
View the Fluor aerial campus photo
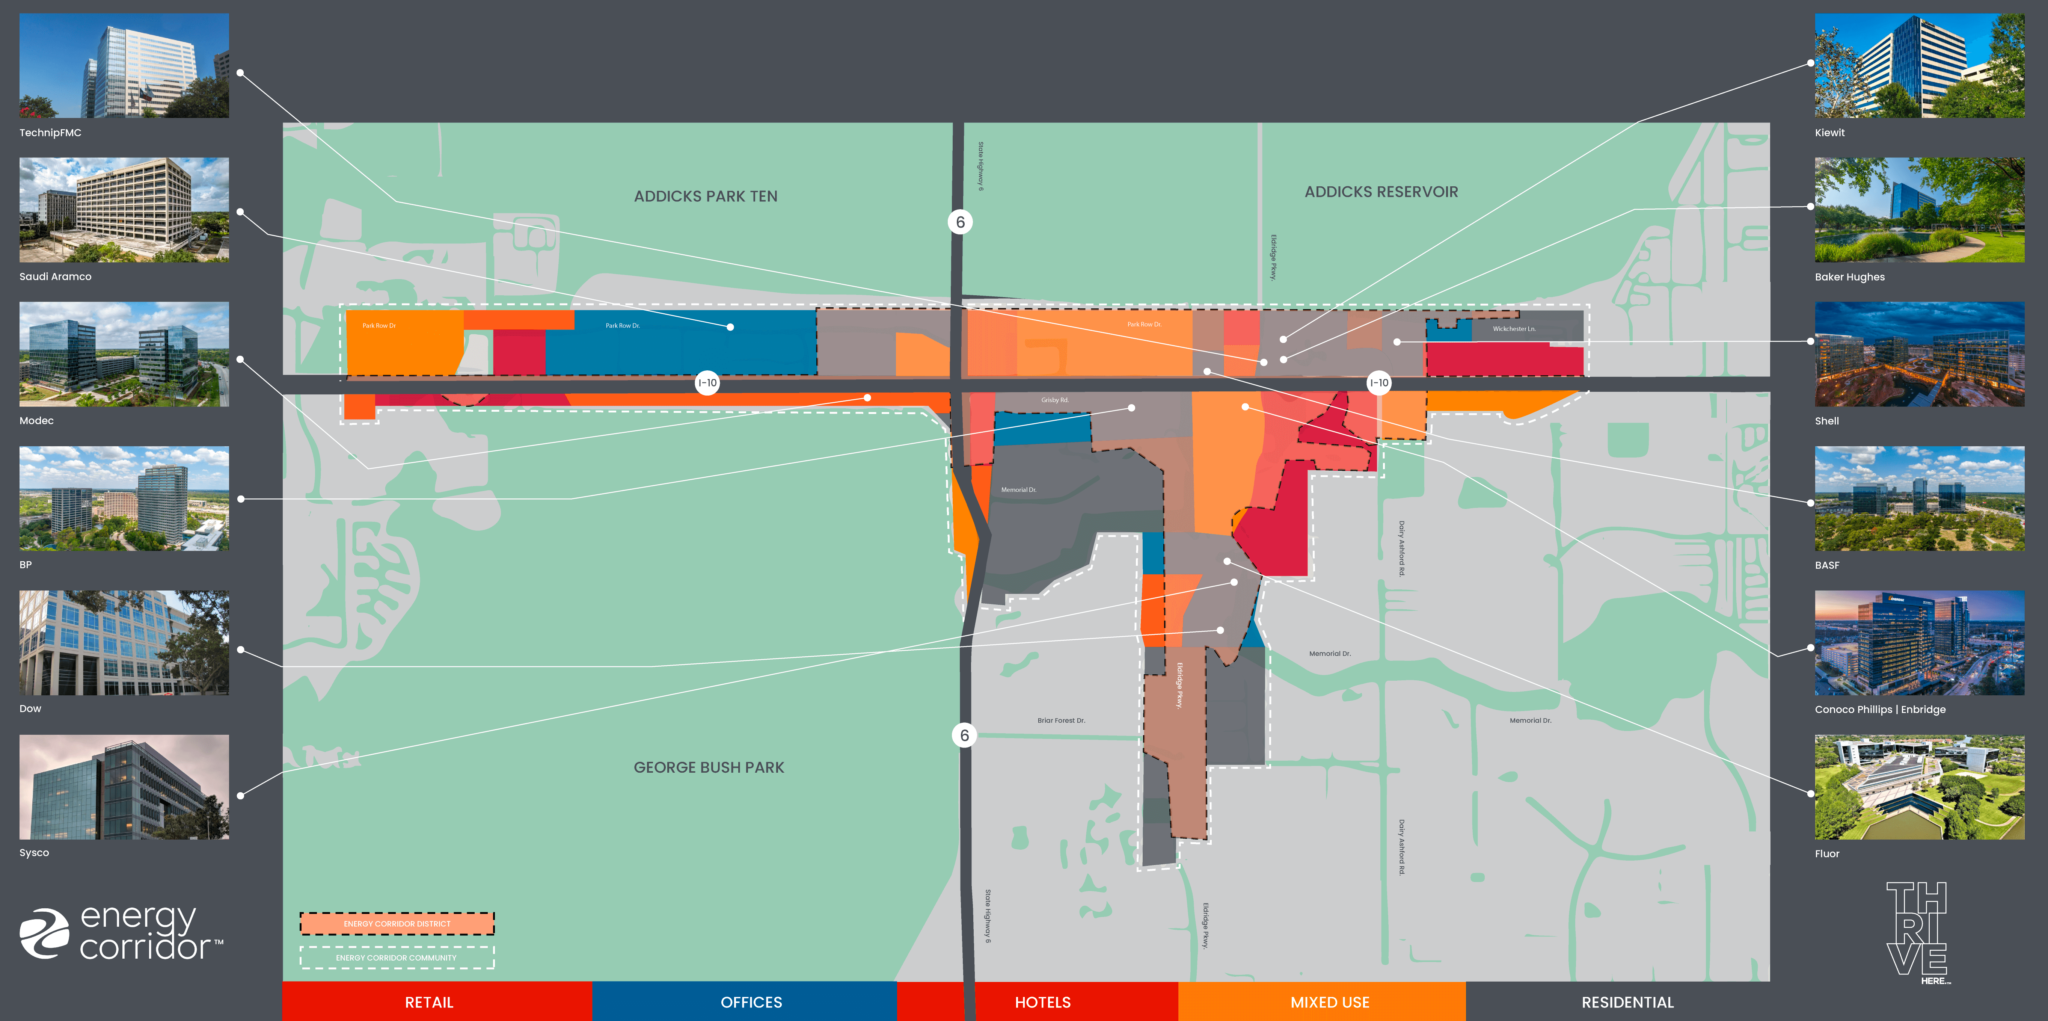coord(1920,787)
